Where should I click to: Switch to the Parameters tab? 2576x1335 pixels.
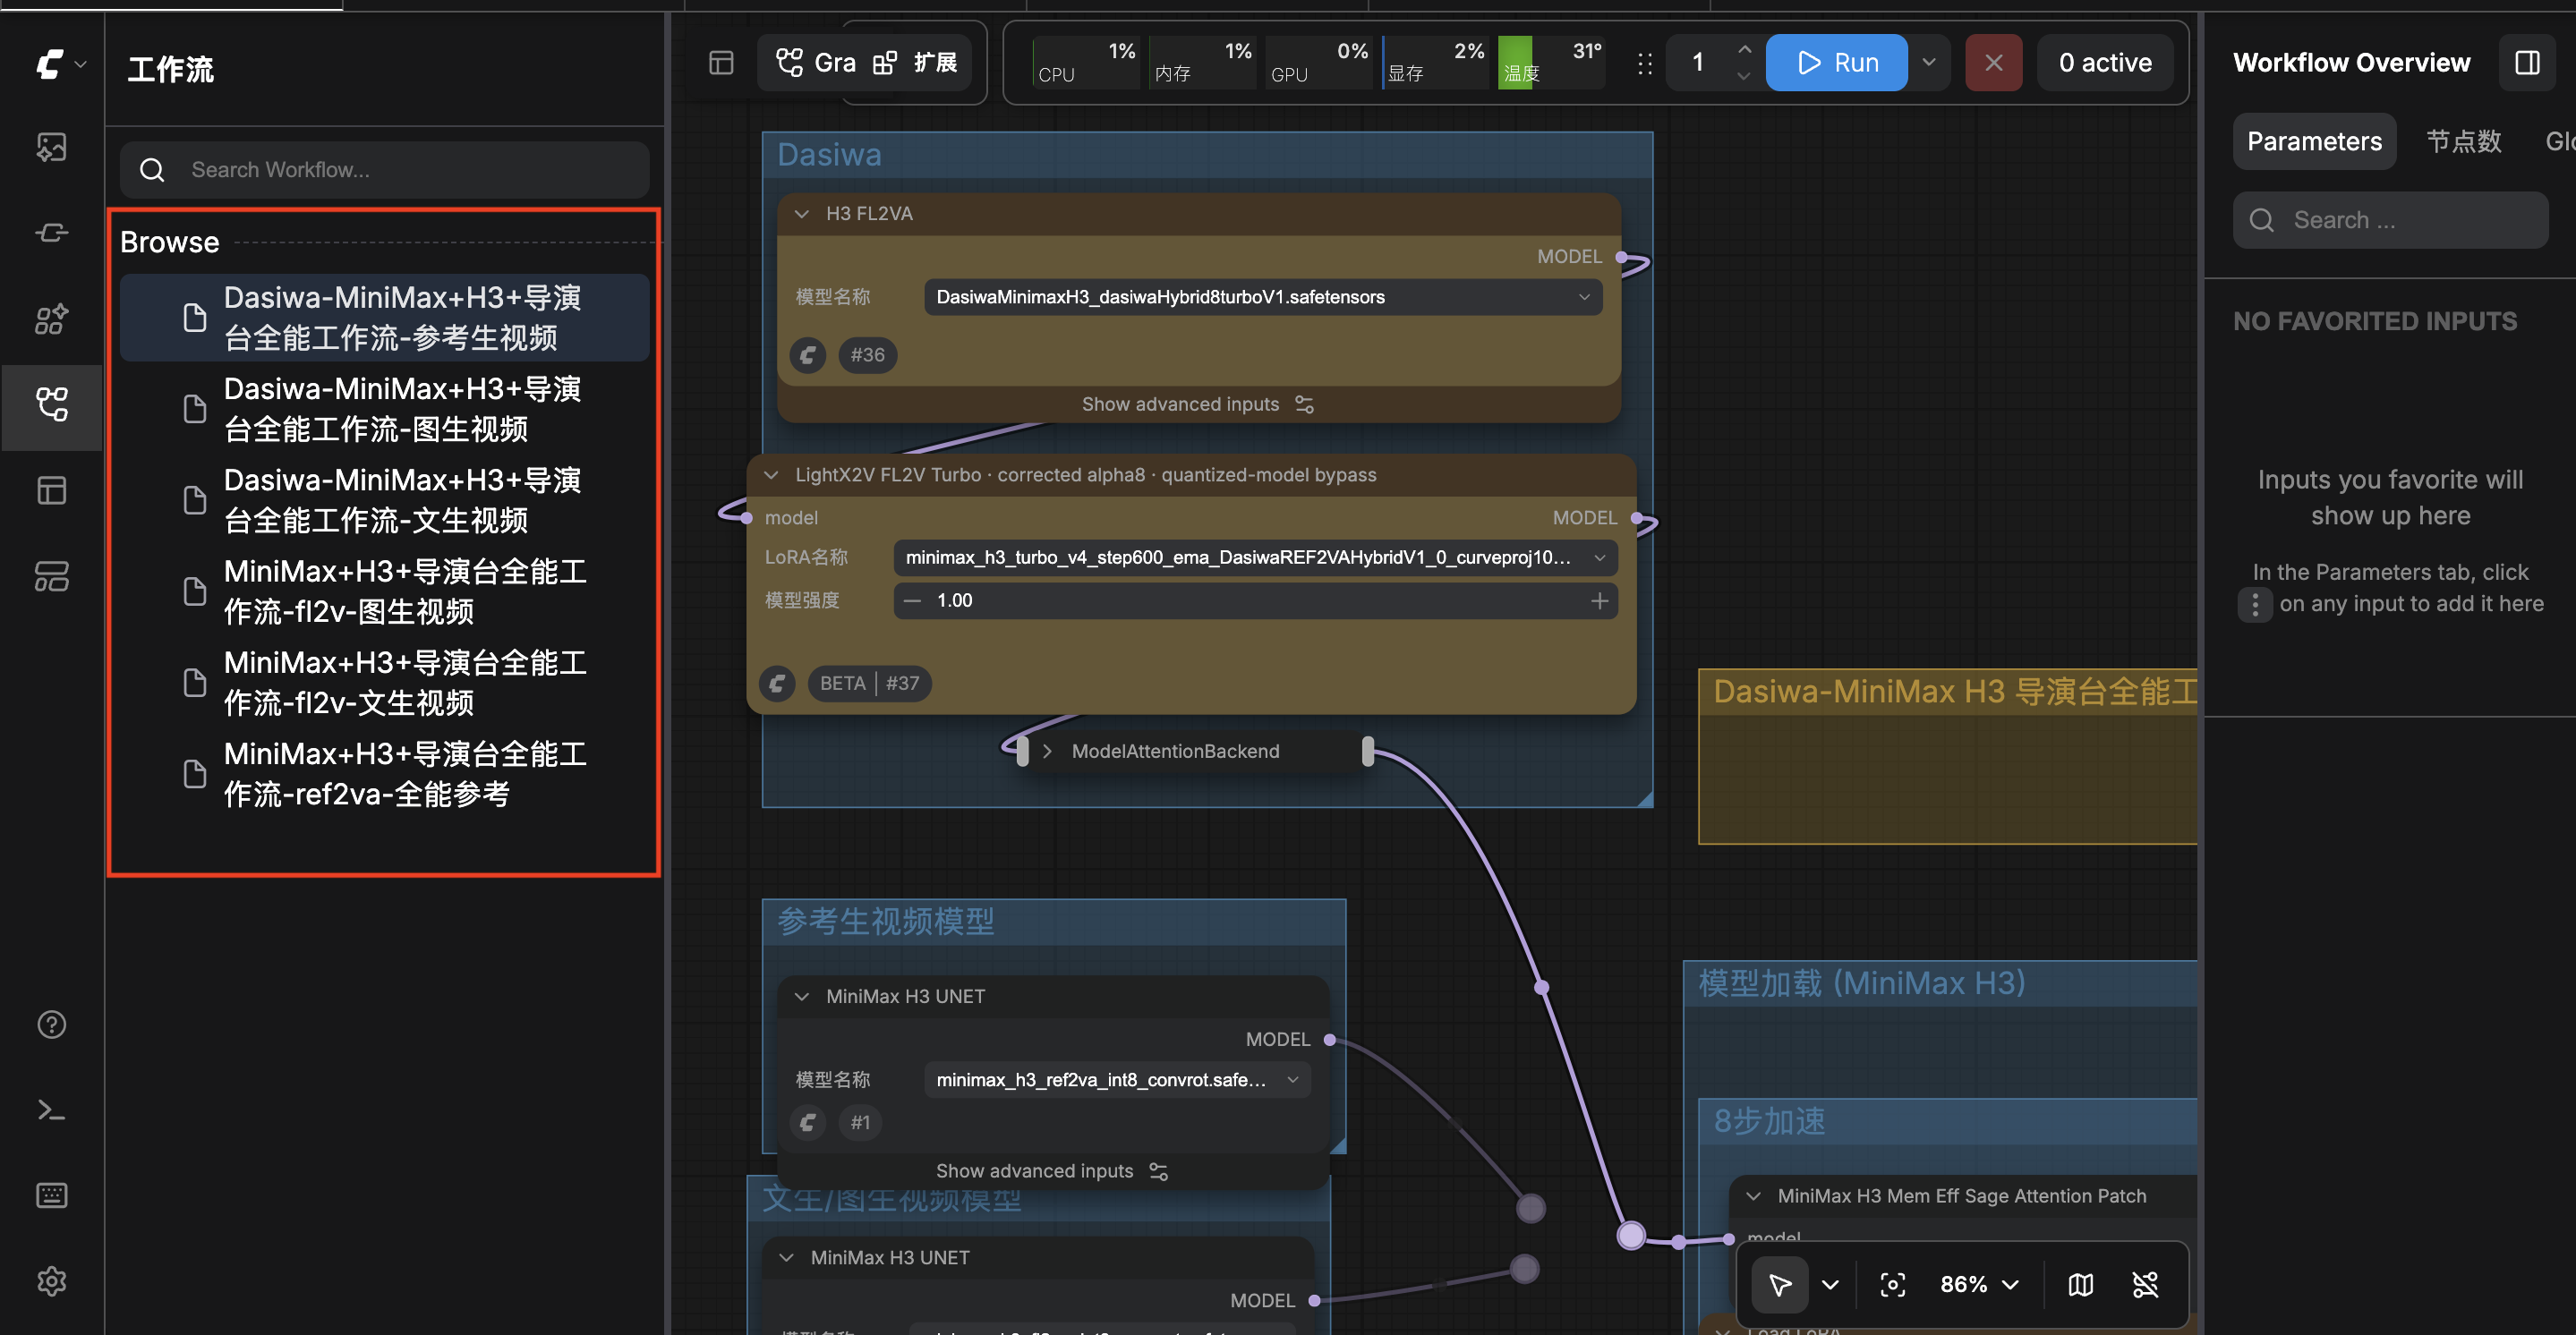[2315, 142]
